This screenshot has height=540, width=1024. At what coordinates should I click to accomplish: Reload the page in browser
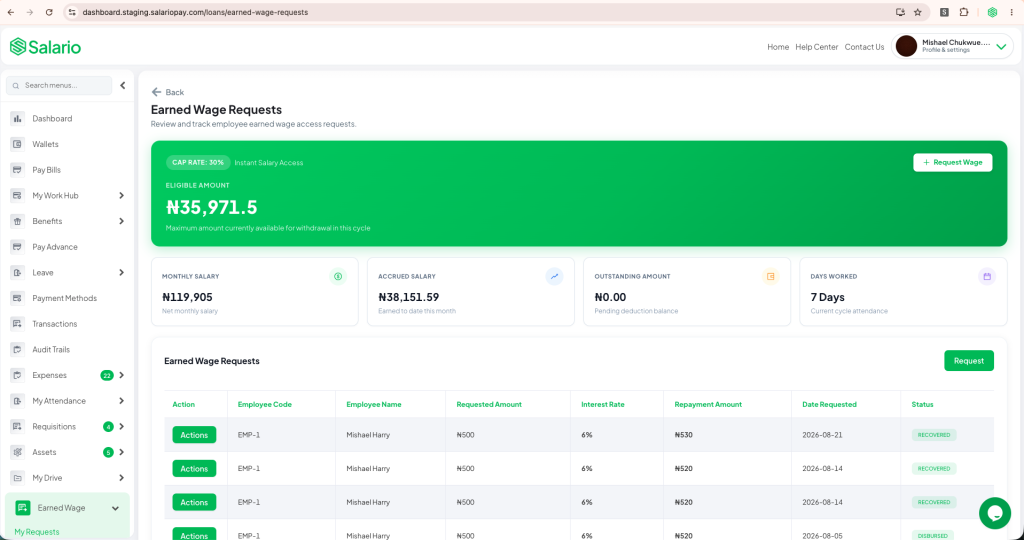[x=49, y=12]
